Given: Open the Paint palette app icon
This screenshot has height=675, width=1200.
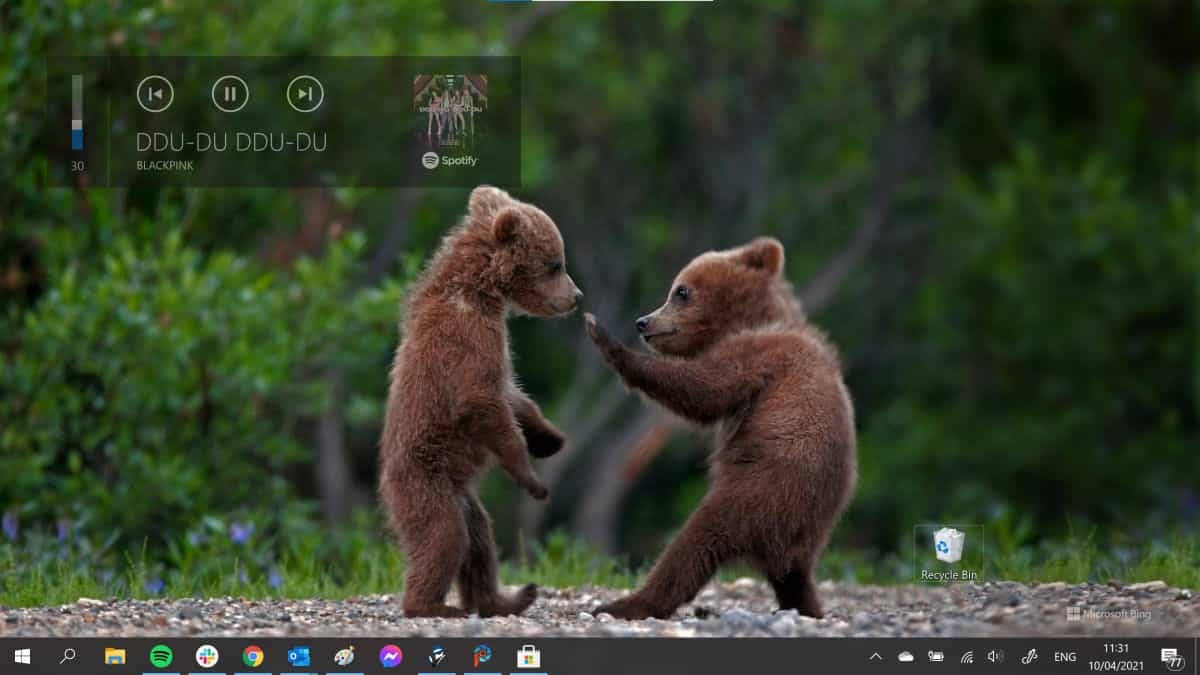Looking at the screenshot, I should pos(344,656).
